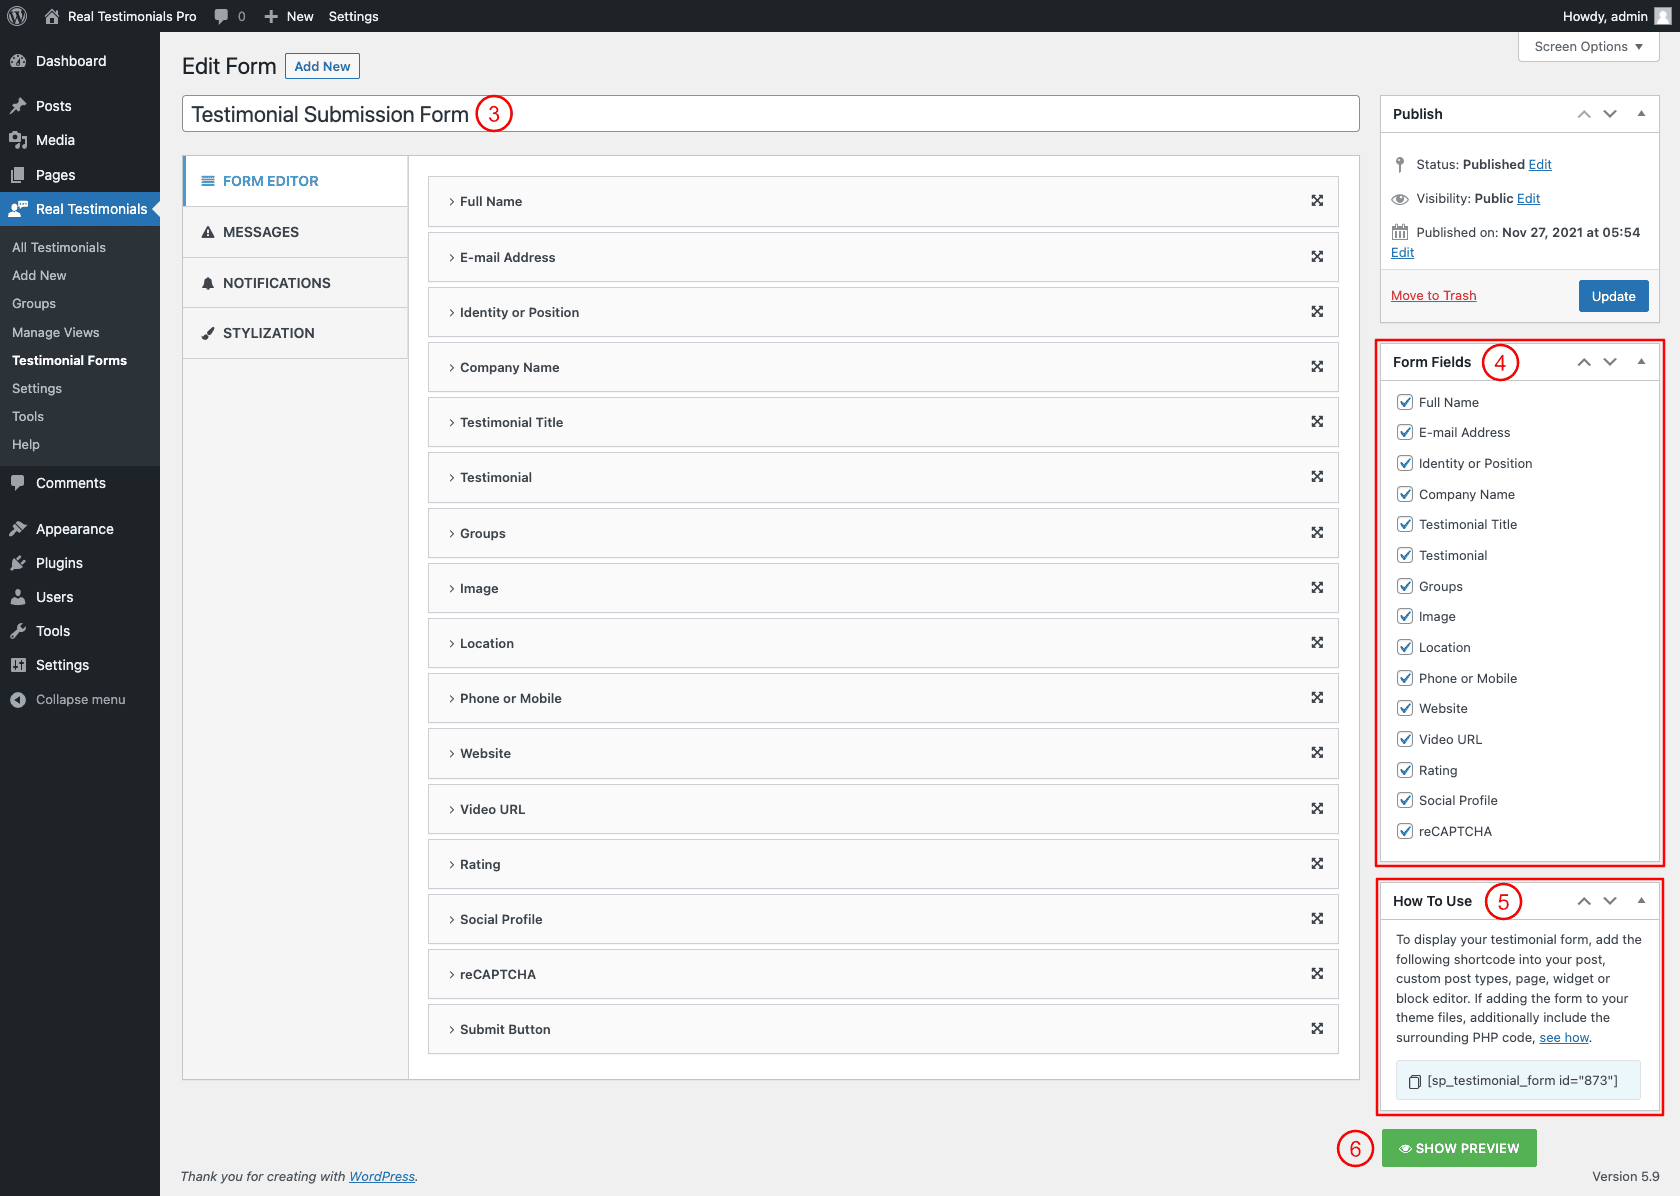Switch to the STYLIZATION tab
This screenshot has height=1196, width=1680.
[268, 333]
